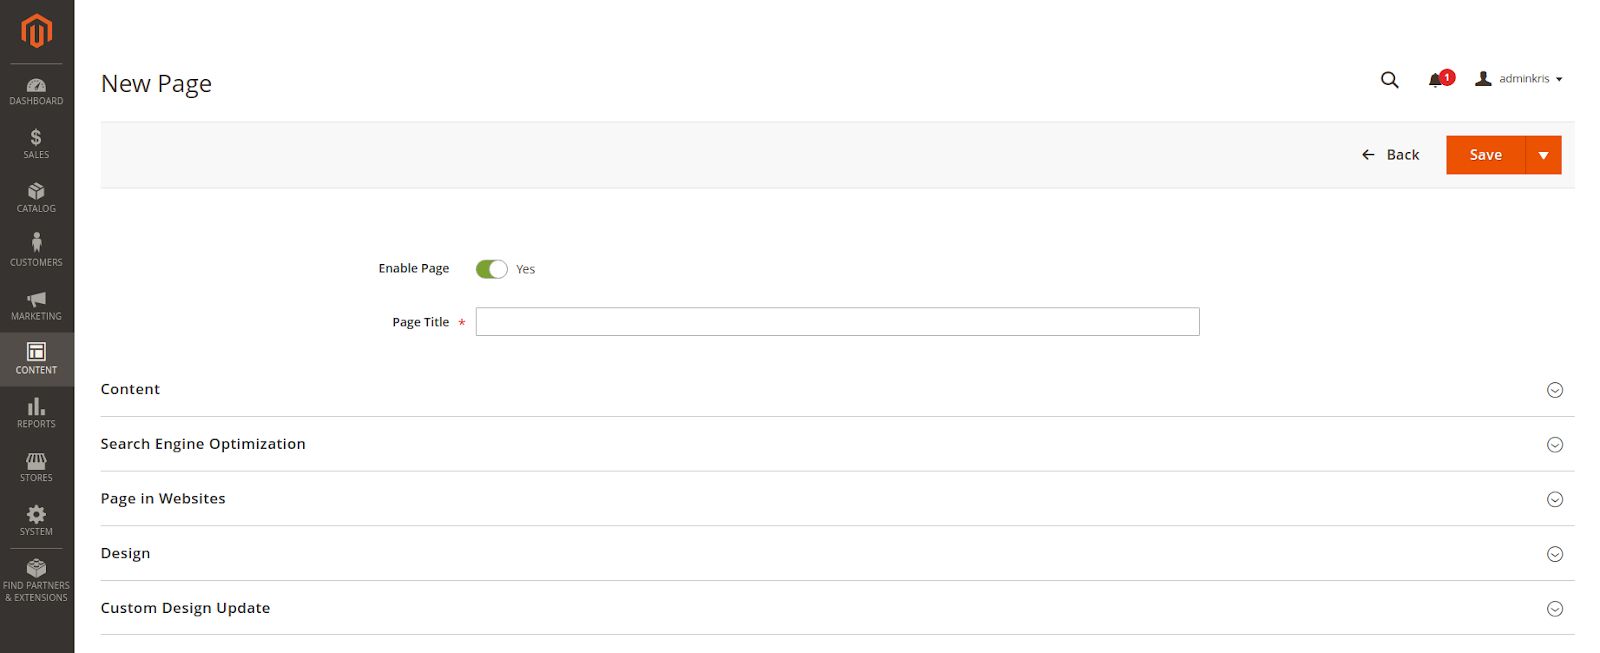This screenshot has width=1600, height=653.
Task: Open Find Partners & Extensions
Action: [x=36, y=580]
